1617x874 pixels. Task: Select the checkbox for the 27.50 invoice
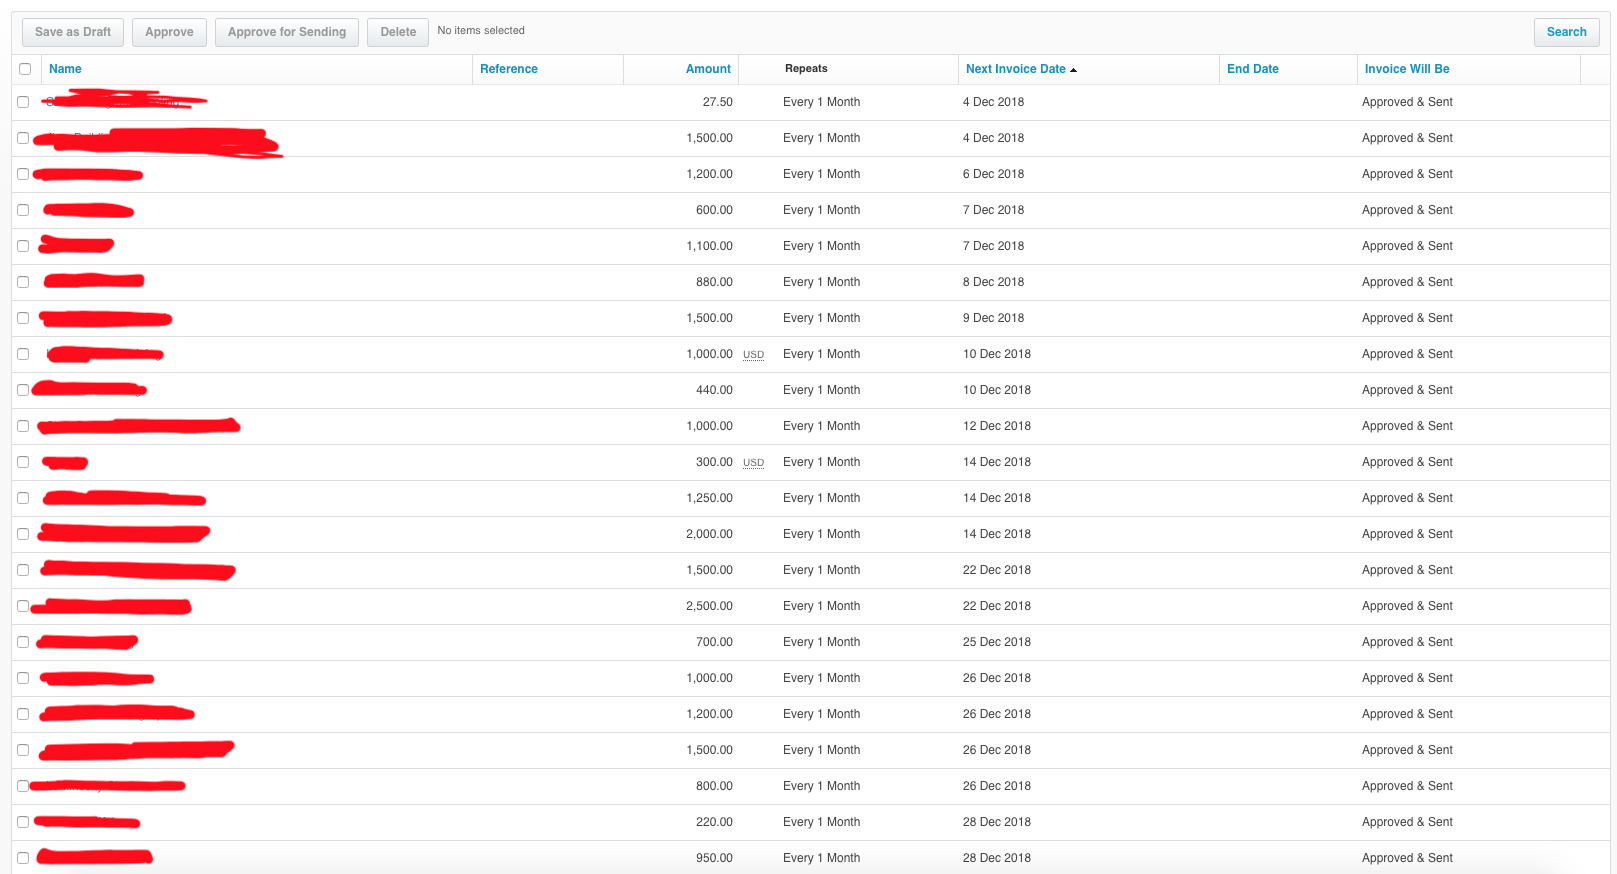point(23,102)
